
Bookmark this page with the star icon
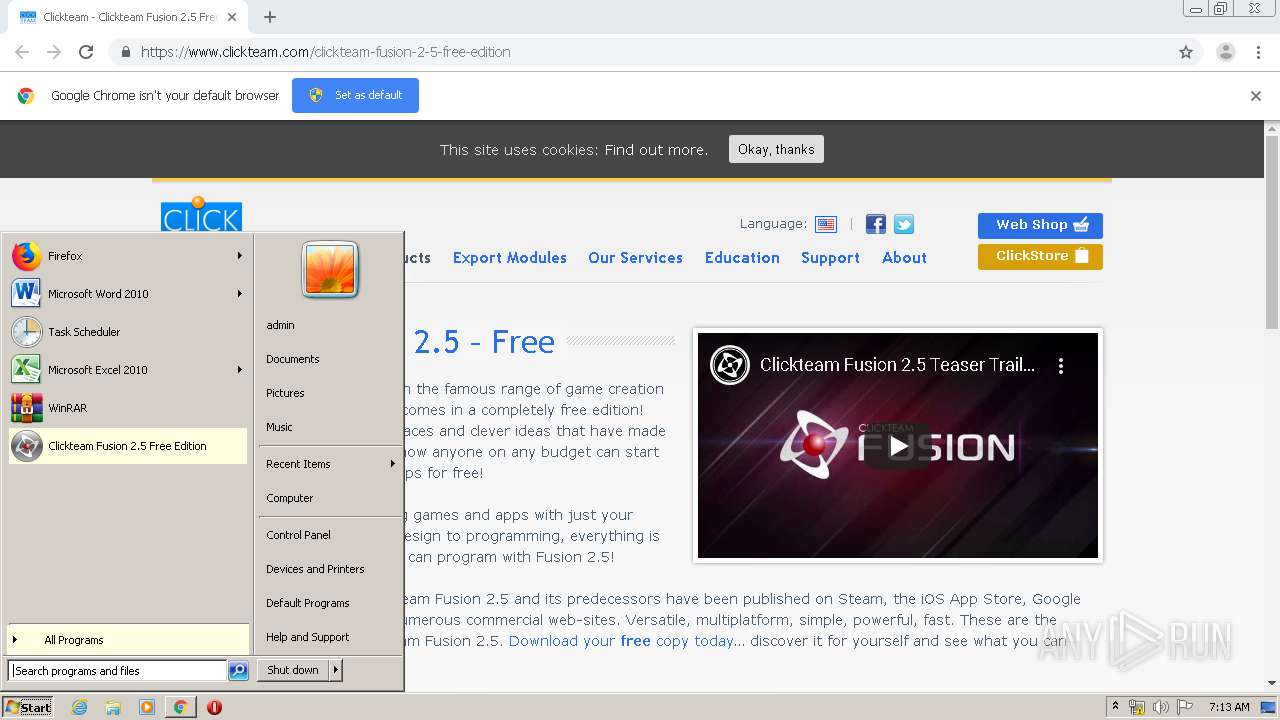tap(1186, 52)
